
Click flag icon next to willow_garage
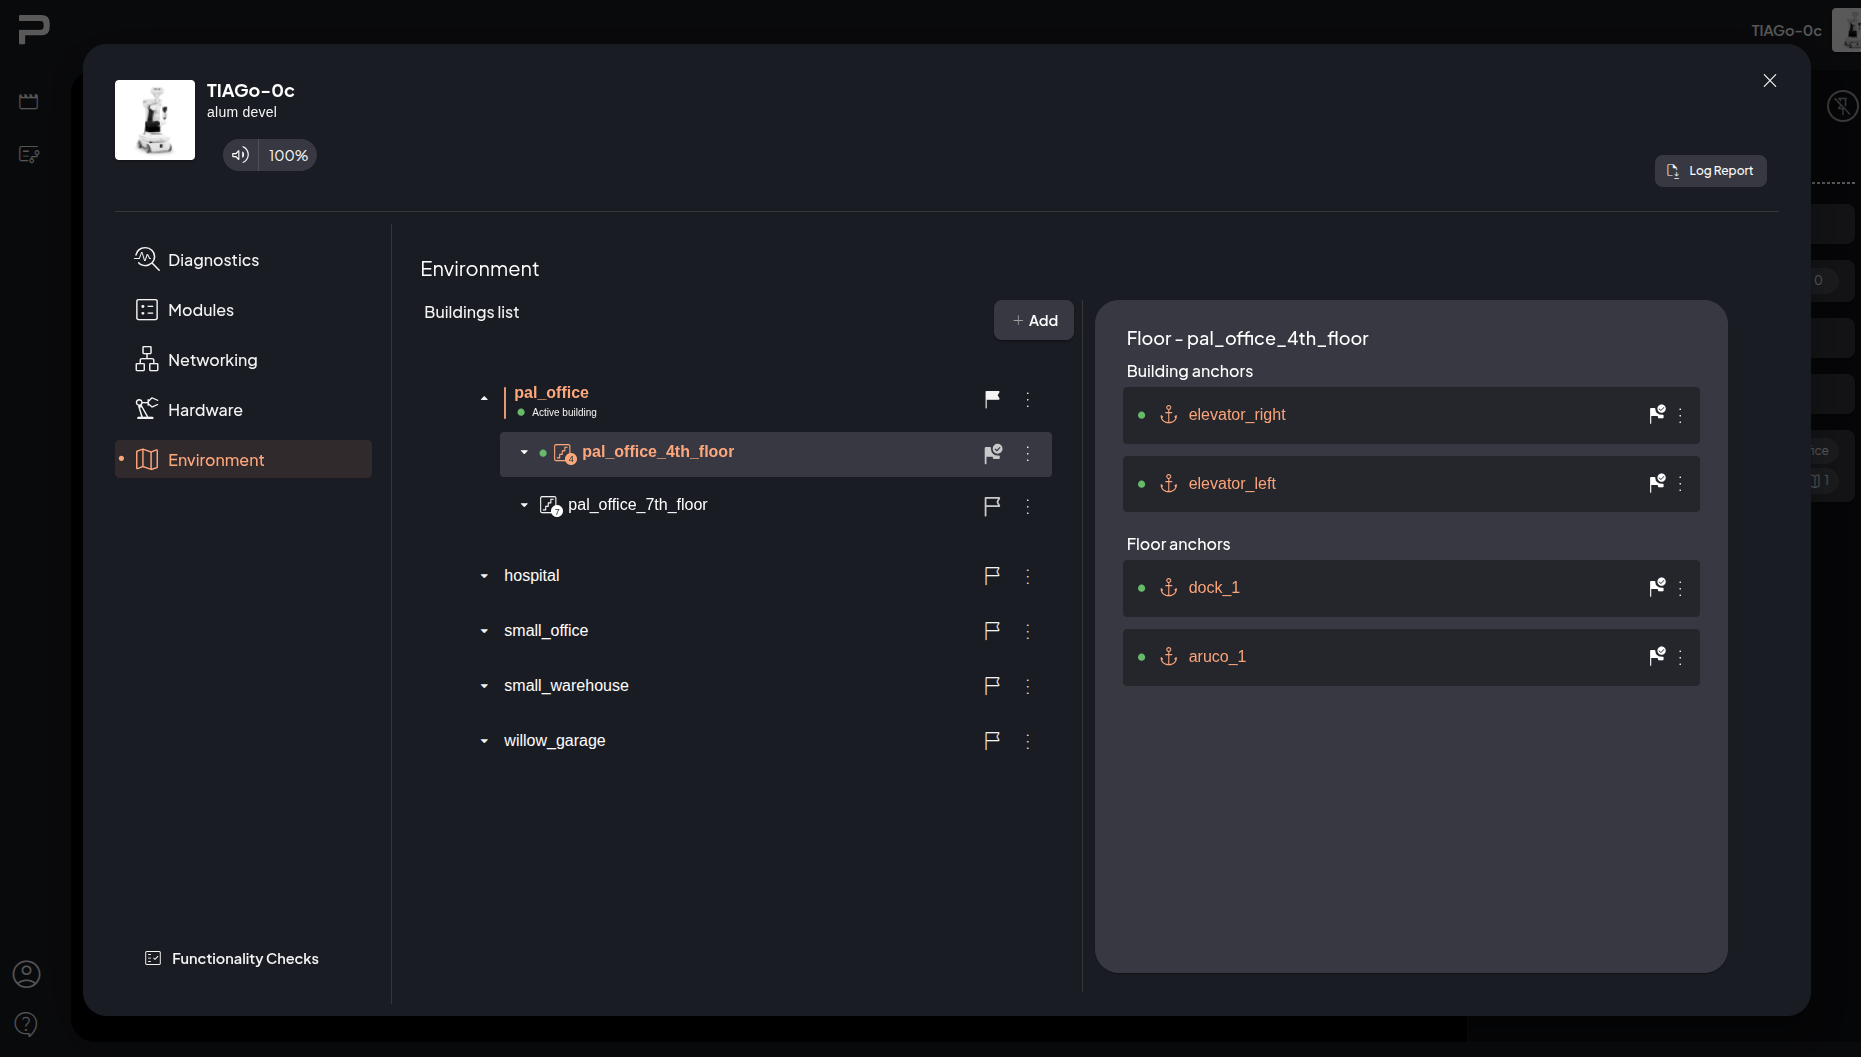pyautogui.click(x=992, y=741)
